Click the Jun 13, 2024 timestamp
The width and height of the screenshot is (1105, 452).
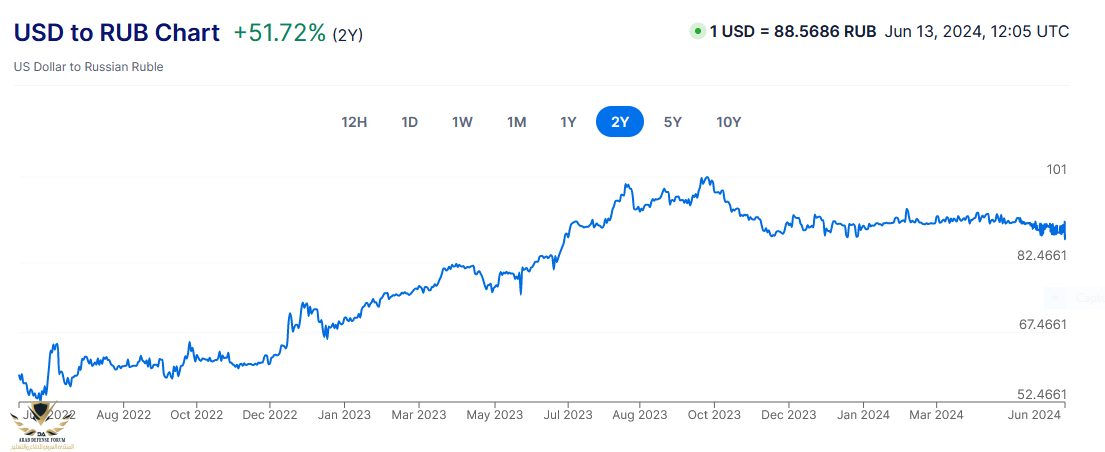[977, 31]
